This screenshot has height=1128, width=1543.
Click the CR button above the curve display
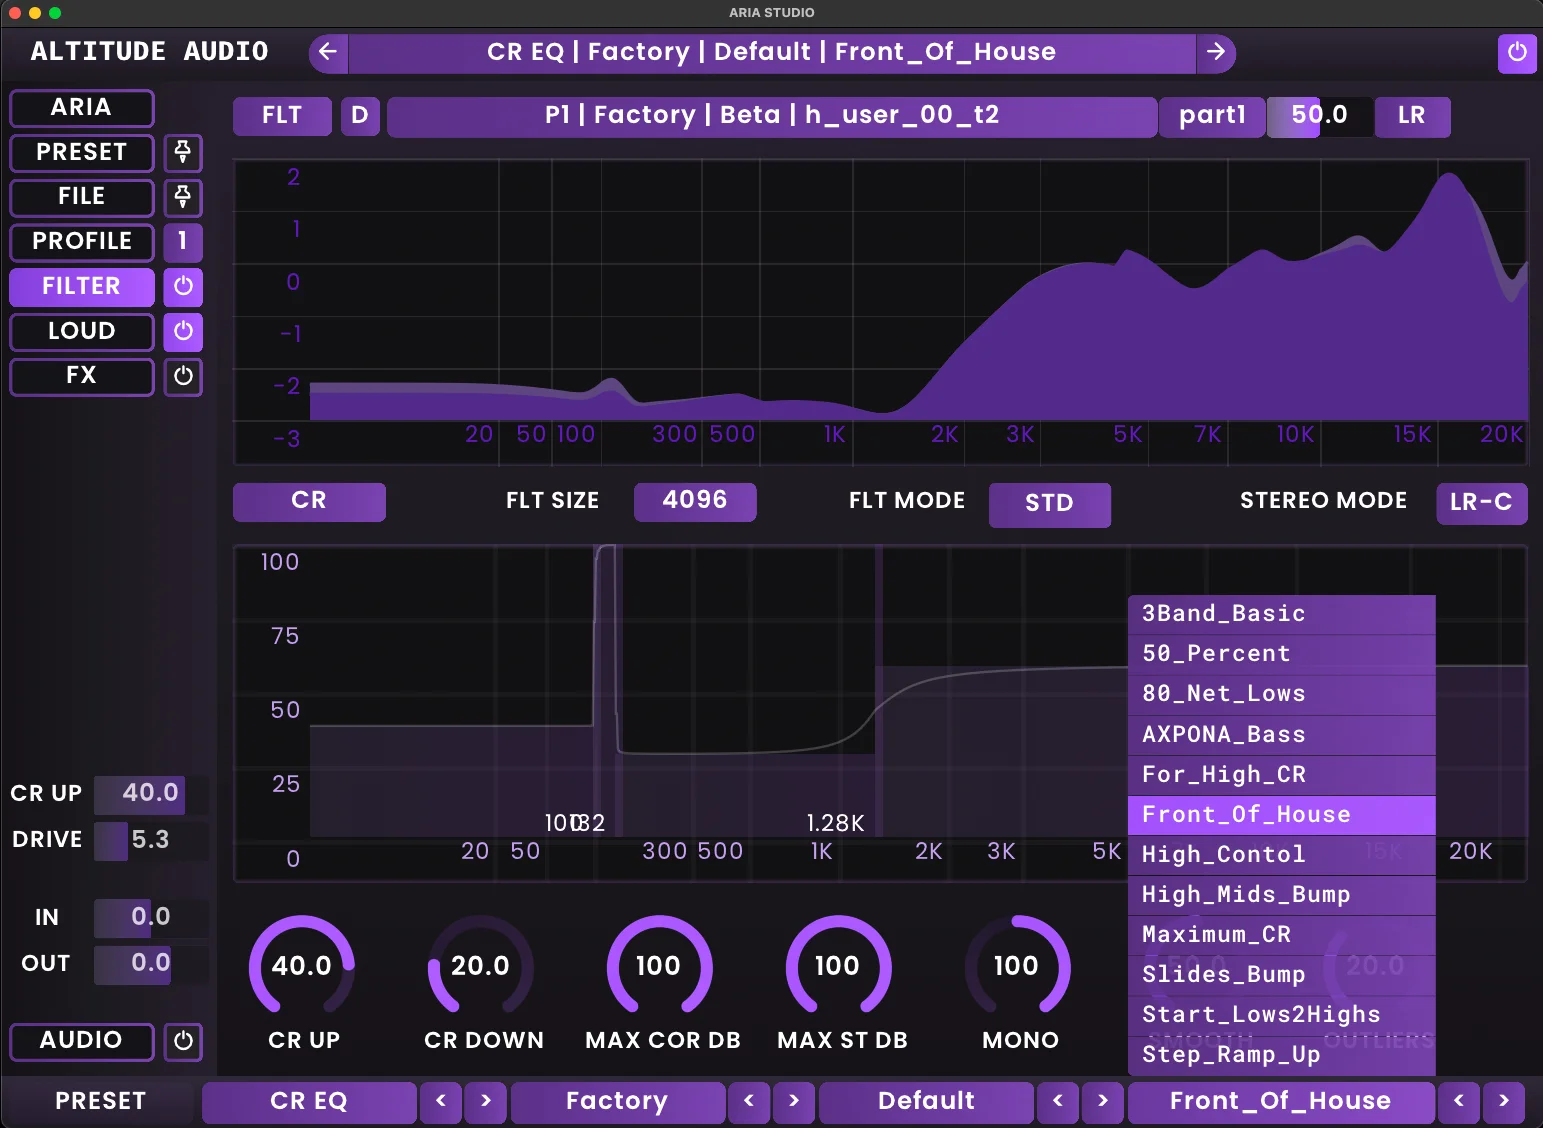tap(309, 501)
